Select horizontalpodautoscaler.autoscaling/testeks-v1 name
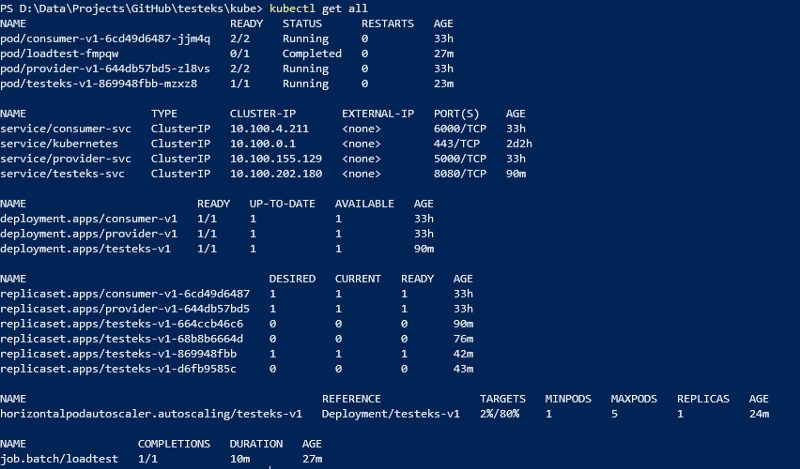This screenshot has height=469, width=800. click(151, 414)
